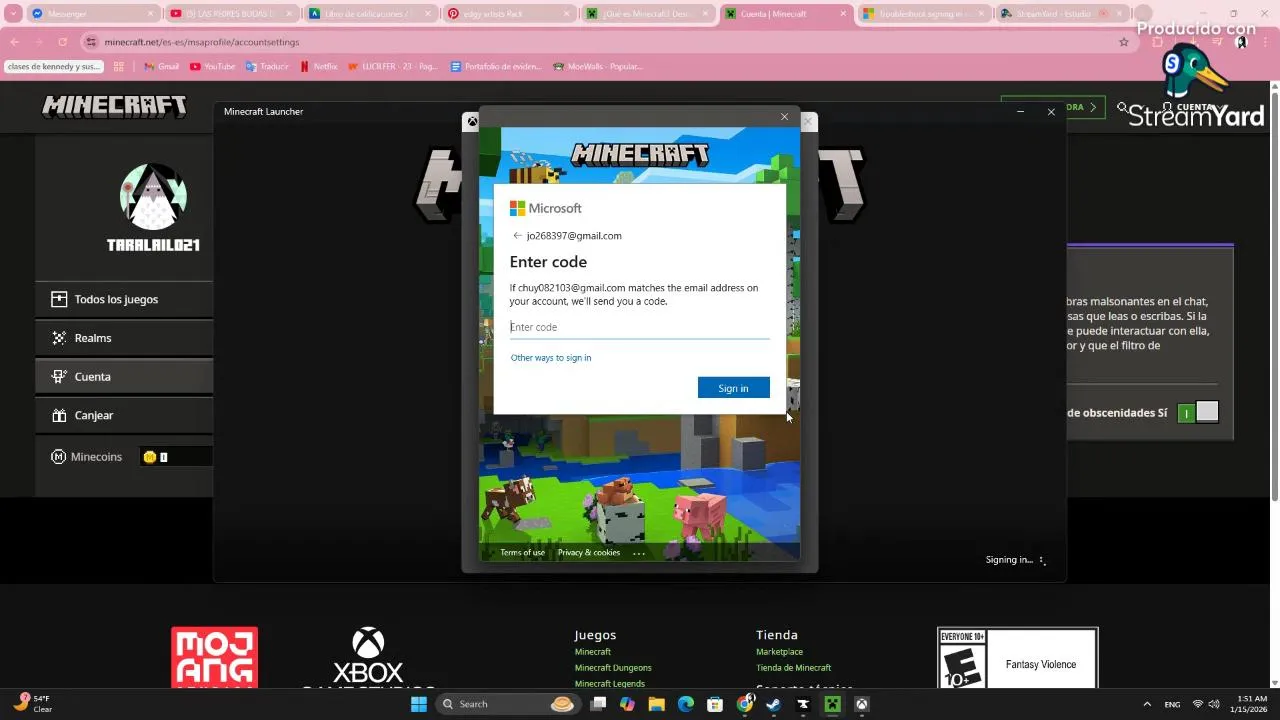Screen dimensions: 1280x720
Task: Open Other ways to sign in
Action: pos(551,358)
